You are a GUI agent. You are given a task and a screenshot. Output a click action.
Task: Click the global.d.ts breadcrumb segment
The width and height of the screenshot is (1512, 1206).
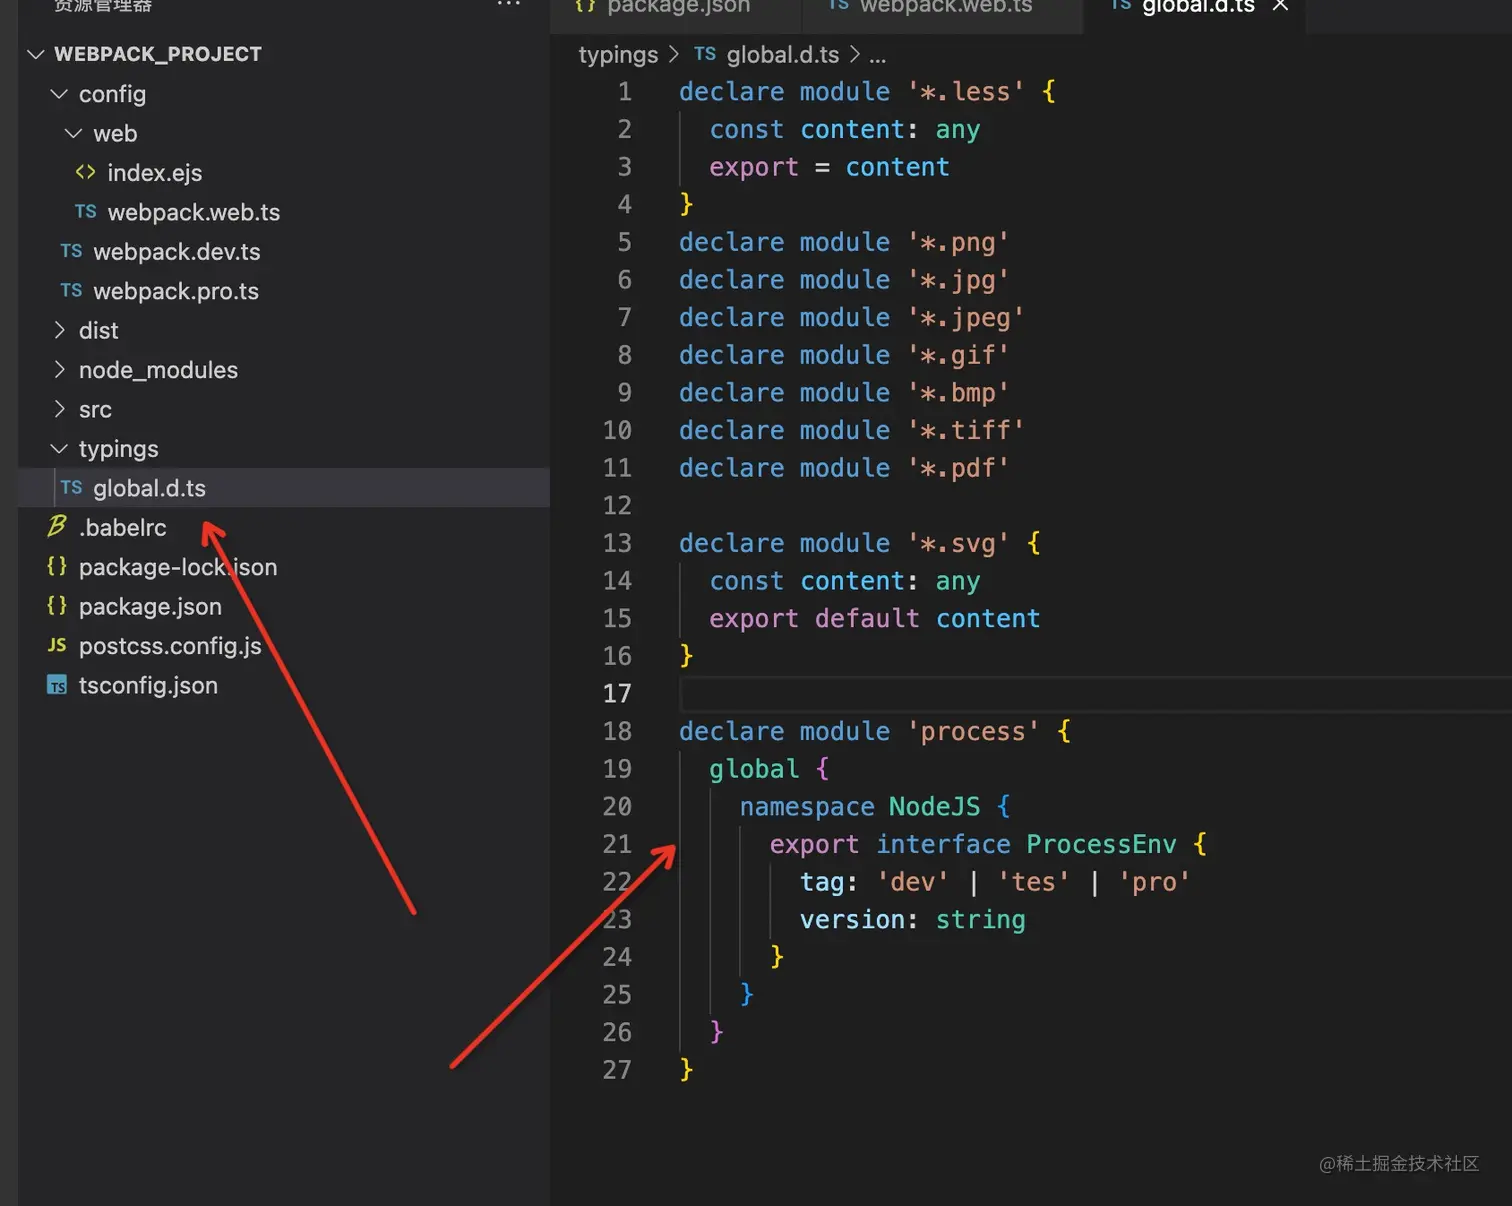point(783,55)
